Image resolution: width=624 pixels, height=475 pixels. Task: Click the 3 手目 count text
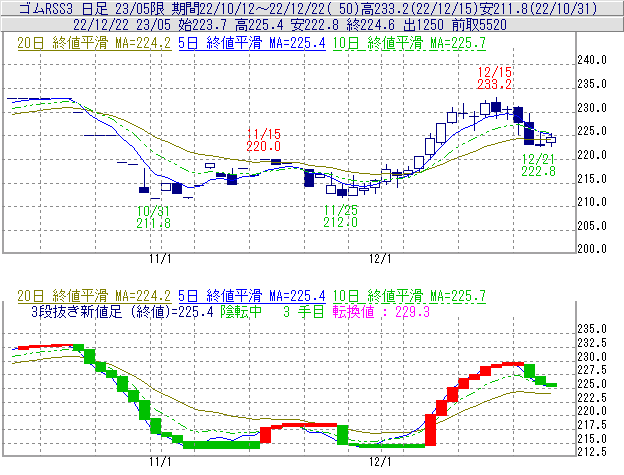point(304,311)
